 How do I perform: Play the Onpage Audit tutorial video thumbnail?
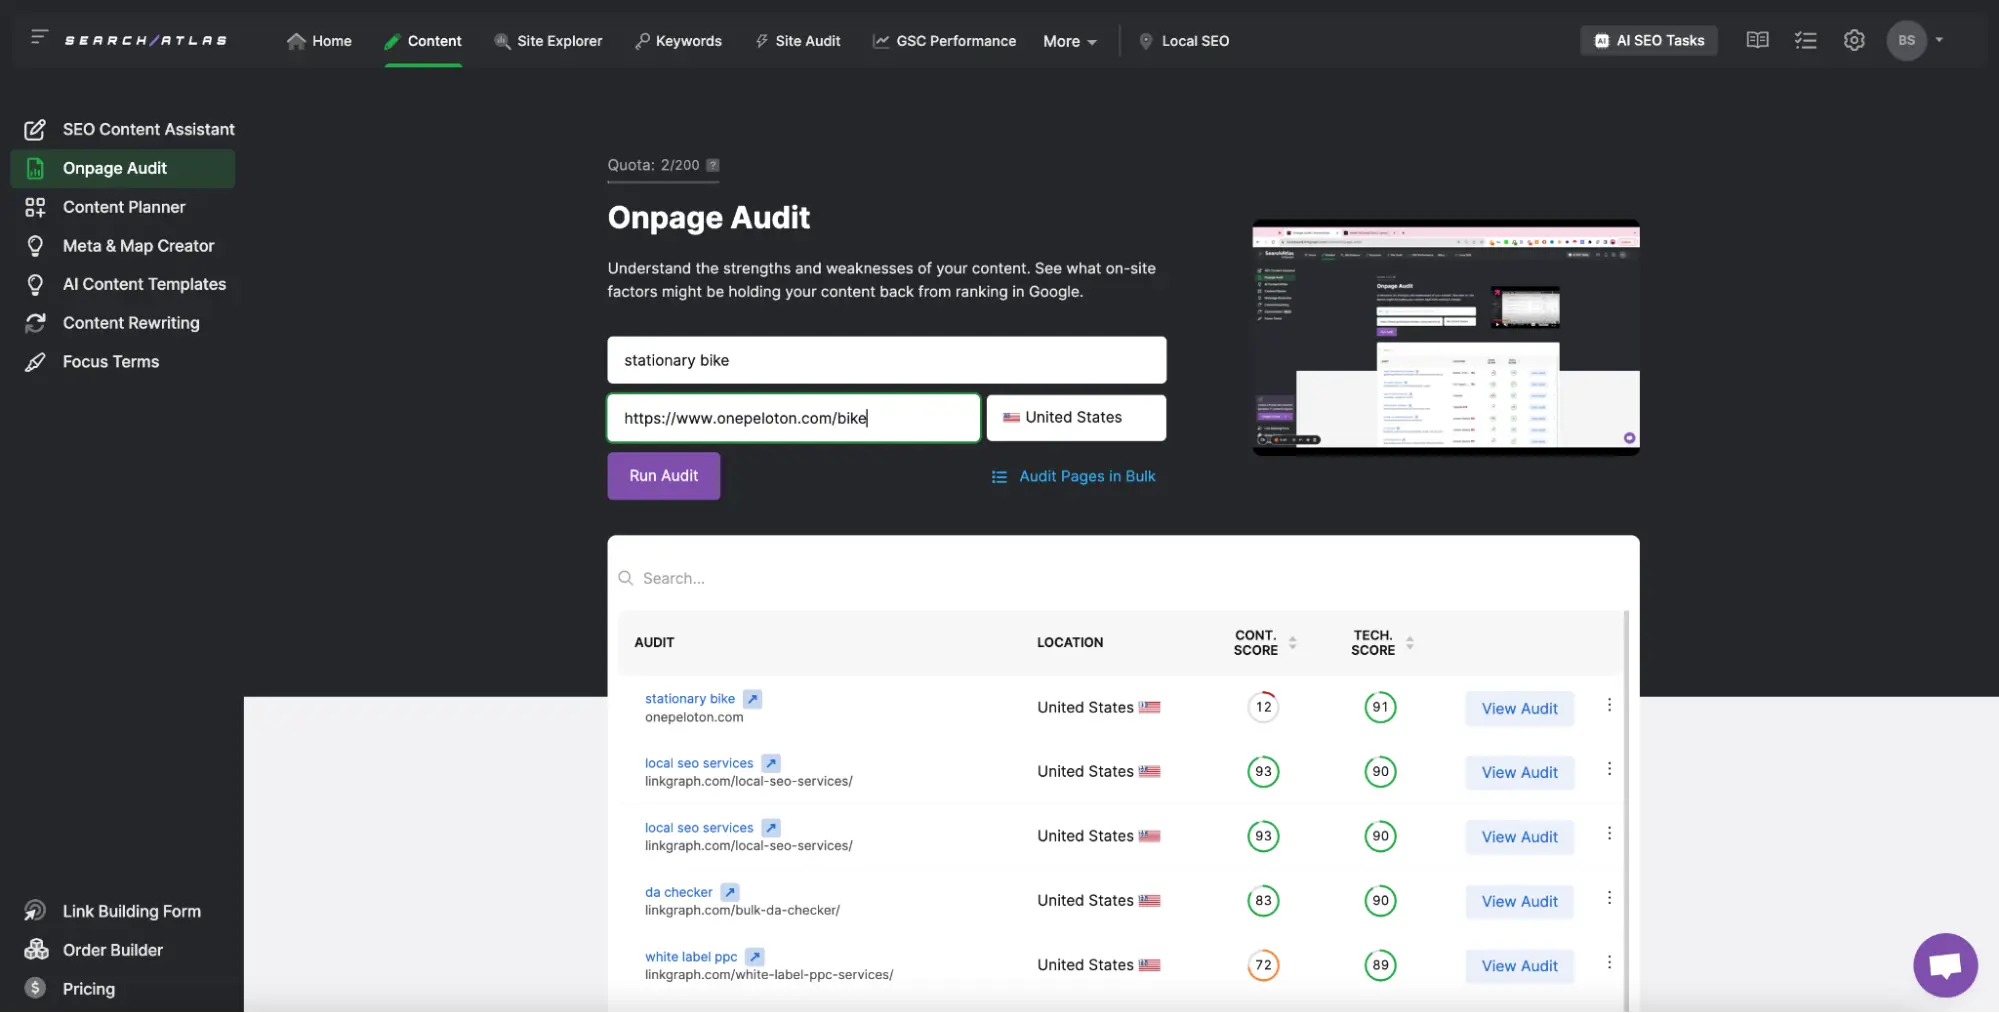[1445, 338]
